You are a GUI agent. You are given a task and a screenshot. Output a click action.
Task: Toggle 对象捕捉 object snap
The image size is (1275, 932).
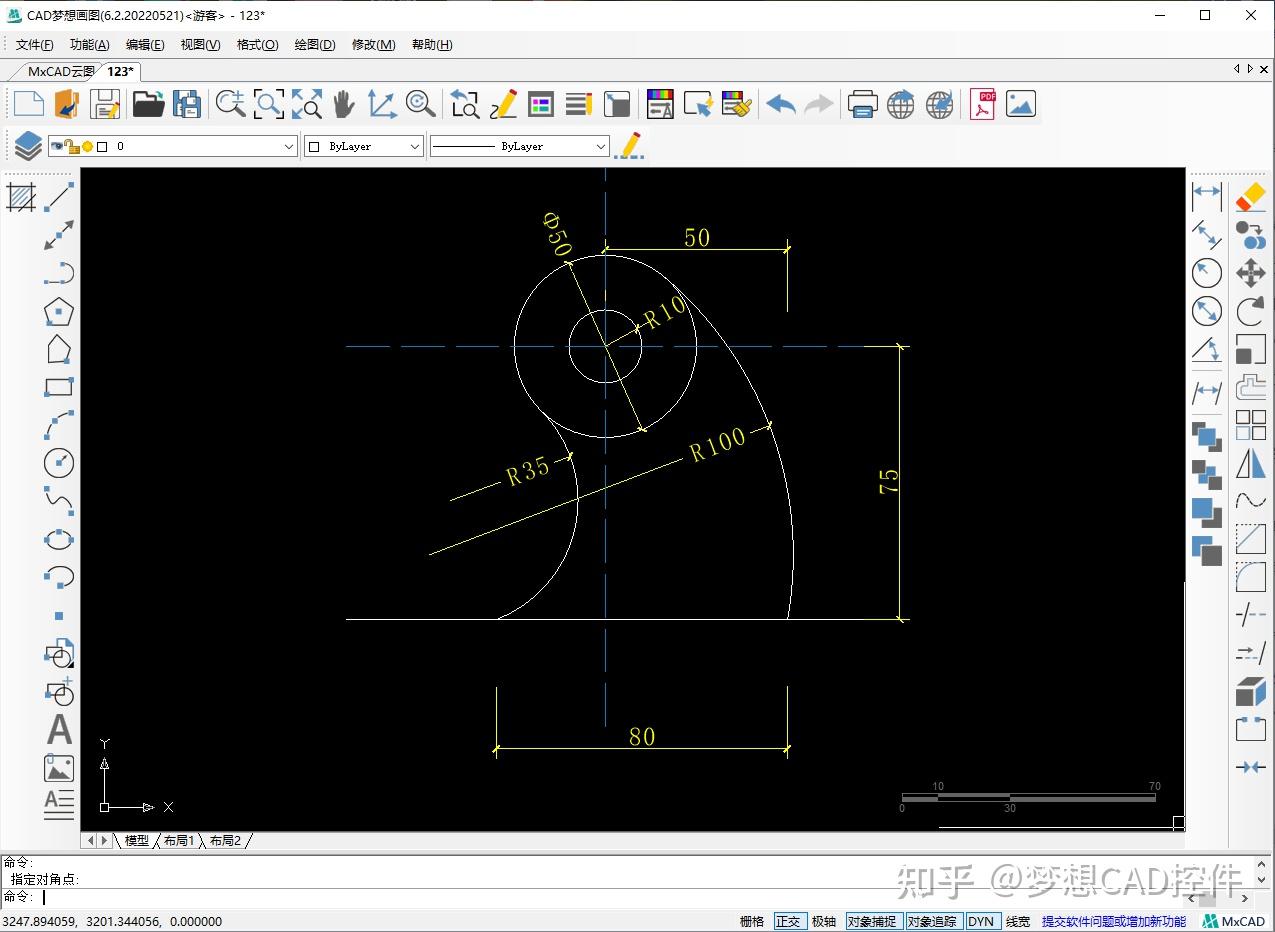[872, 921]
